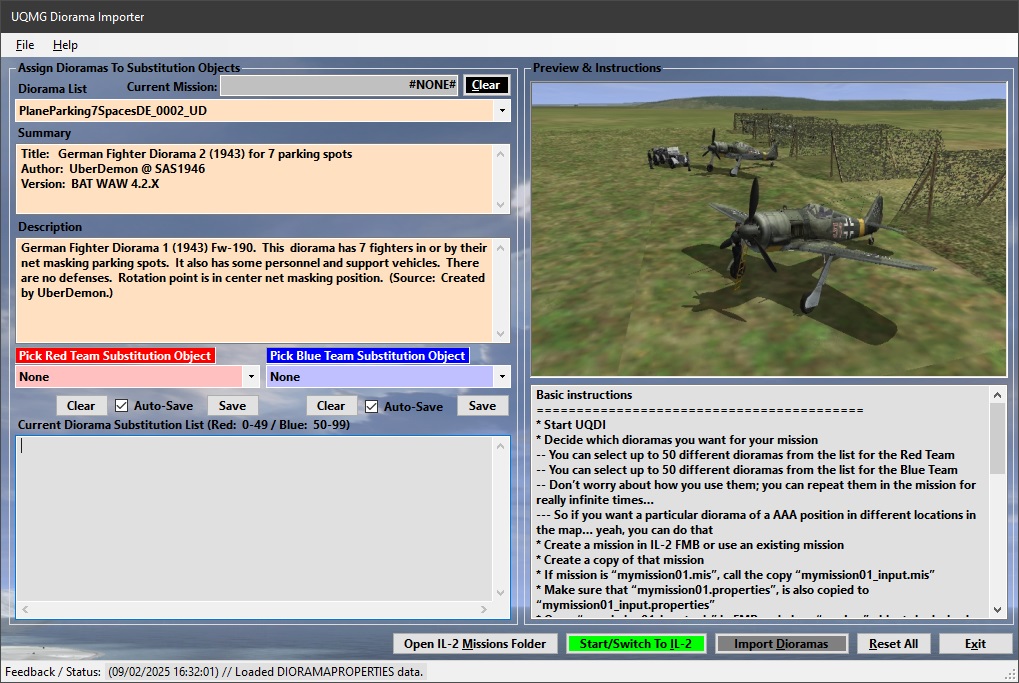Click the Current Mission #NONE# field
This screenshot has width=1019, height=683.
tap(339, 85)
